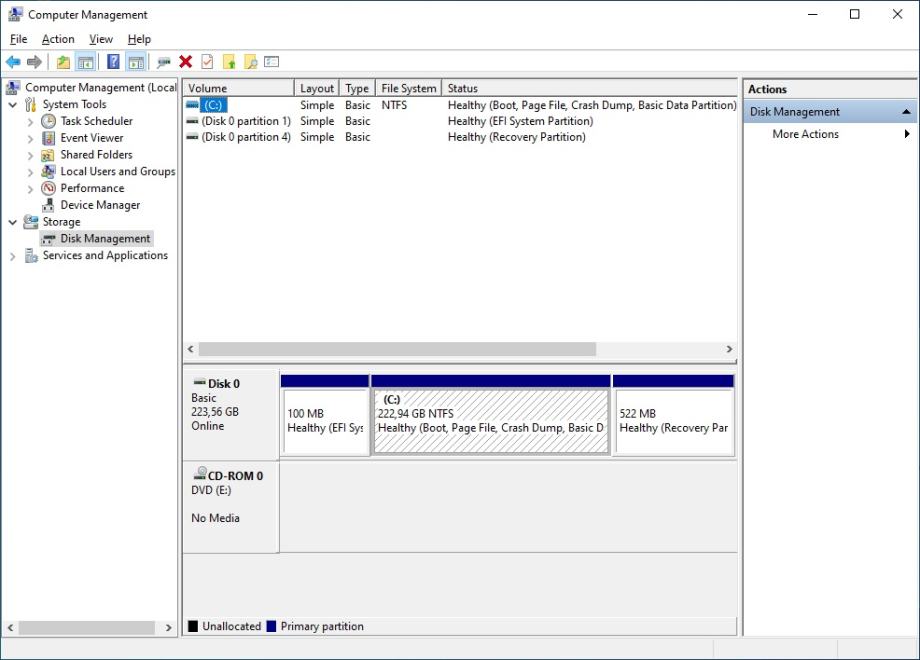Open the View menu
This screenshot has width=920, height=660.
[x=101, y=39]
